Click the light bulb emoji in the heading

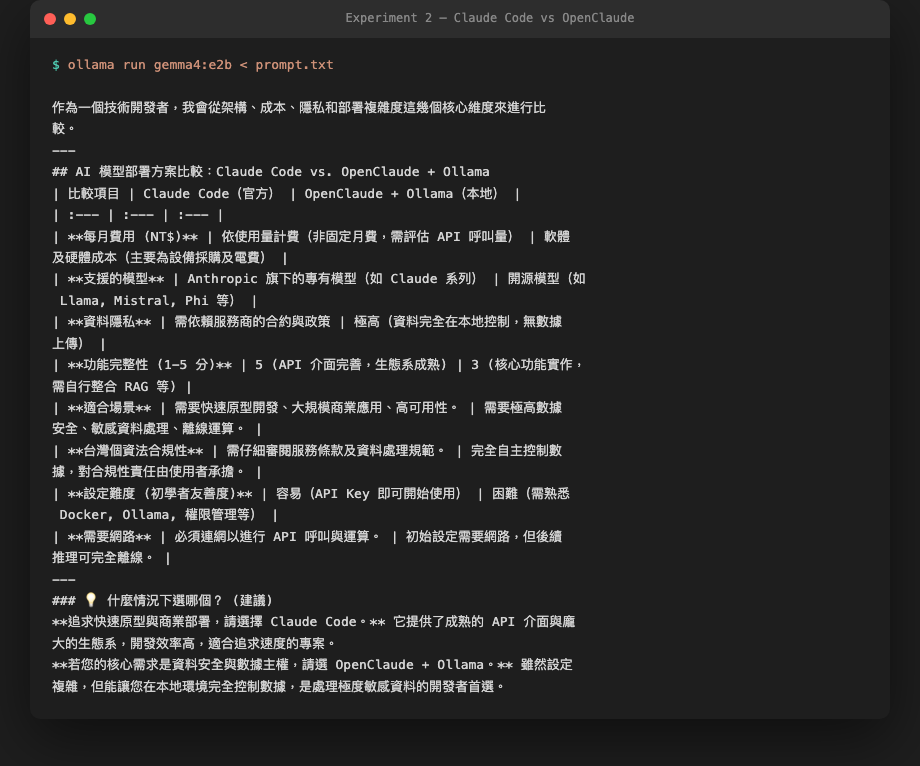pos(90,600)
